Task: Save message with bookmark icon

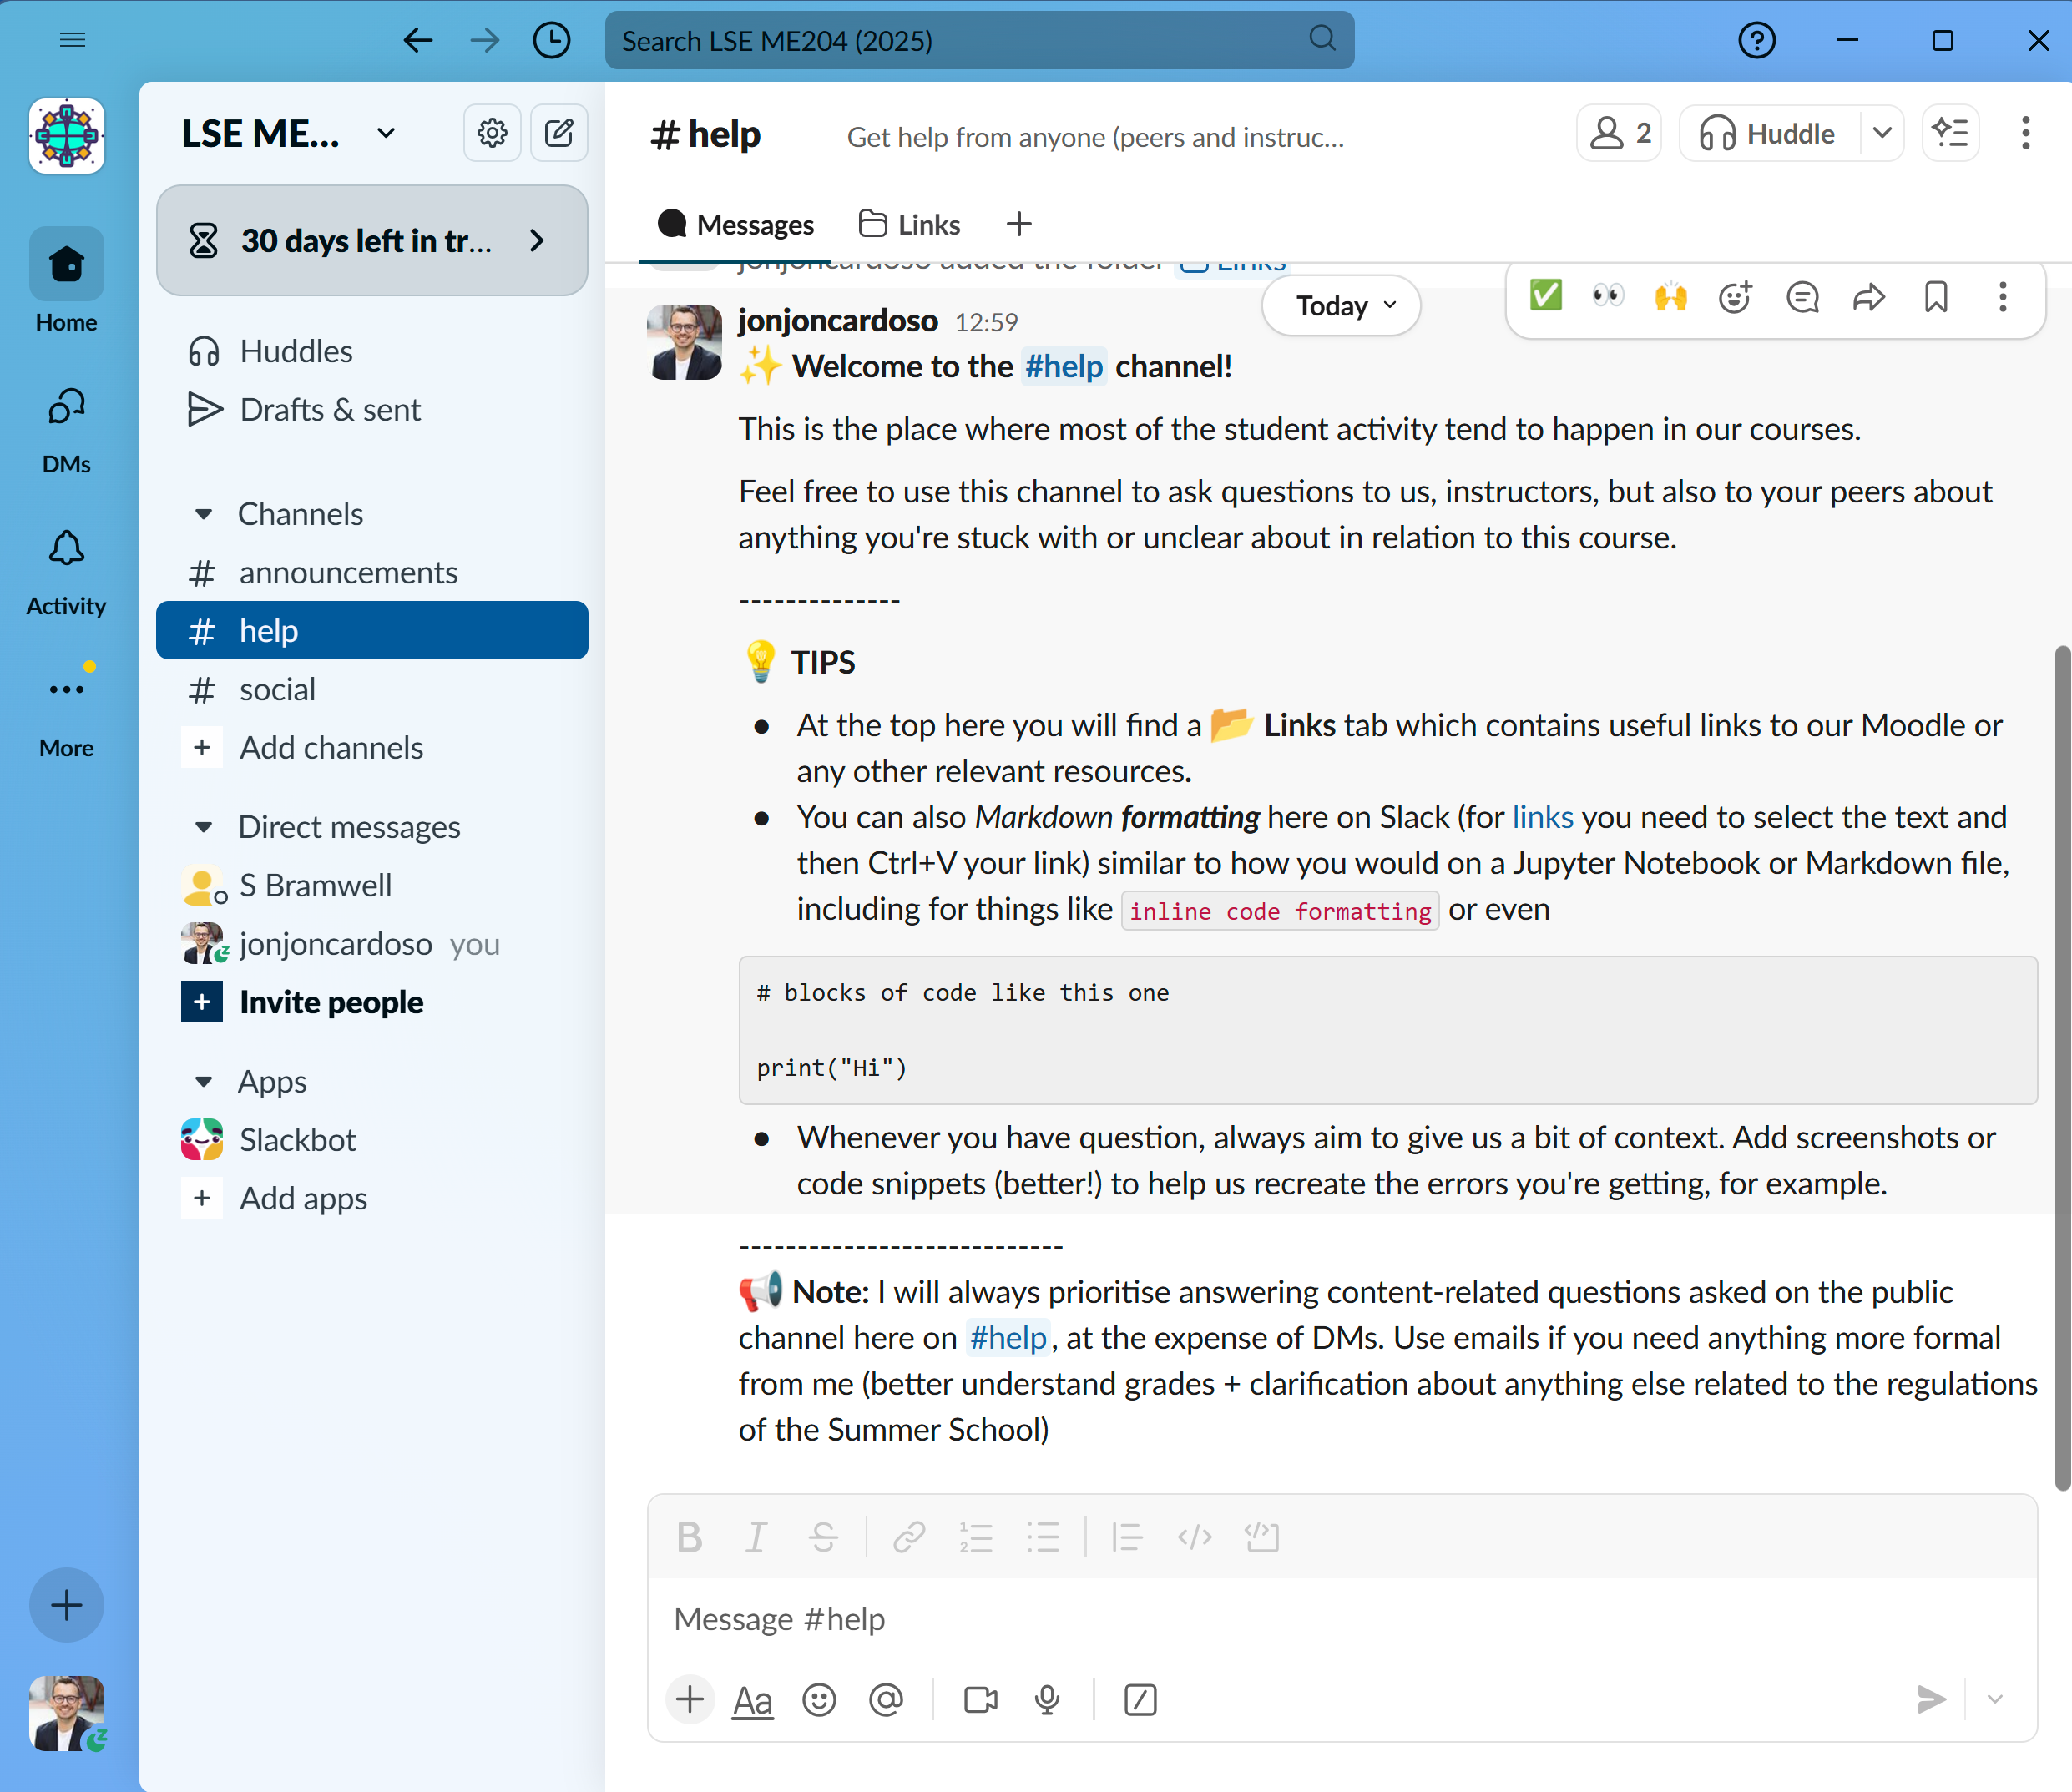Action: [x=1936, y=296]
